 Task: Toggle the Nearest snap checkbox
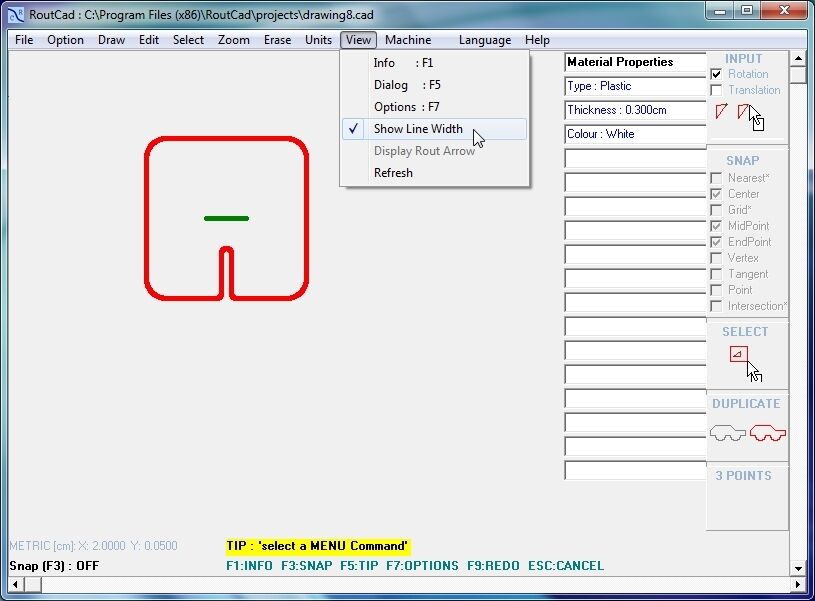click(x=716, y=178)
